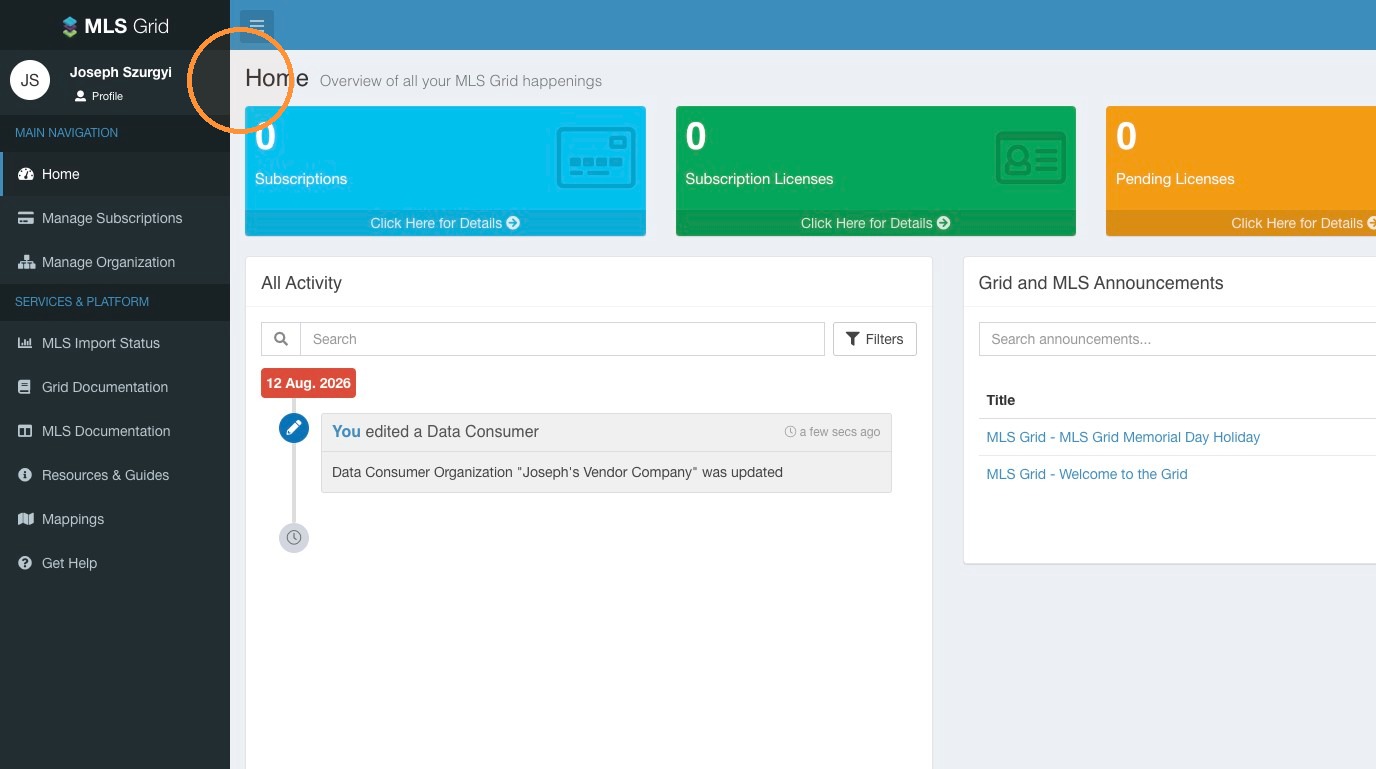Click the Manage Organization sitemap icon
Screen dimensions: 1376x769
[x=26, y=262]
